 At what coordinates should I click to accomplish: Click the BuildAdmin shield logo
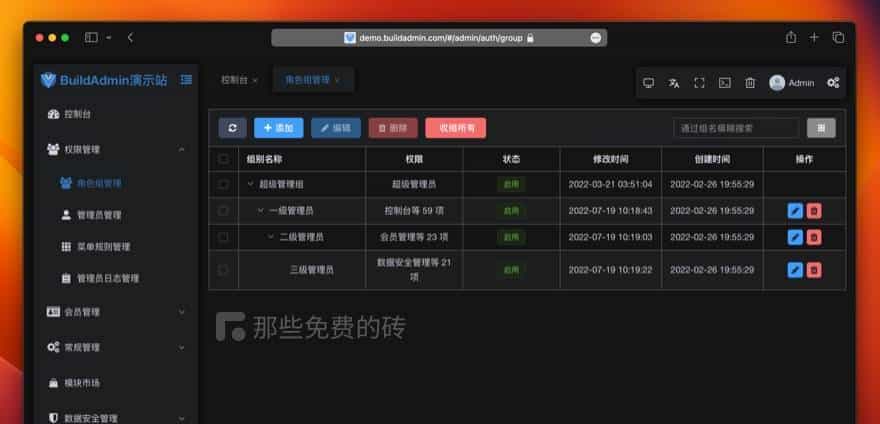point(48,80)
